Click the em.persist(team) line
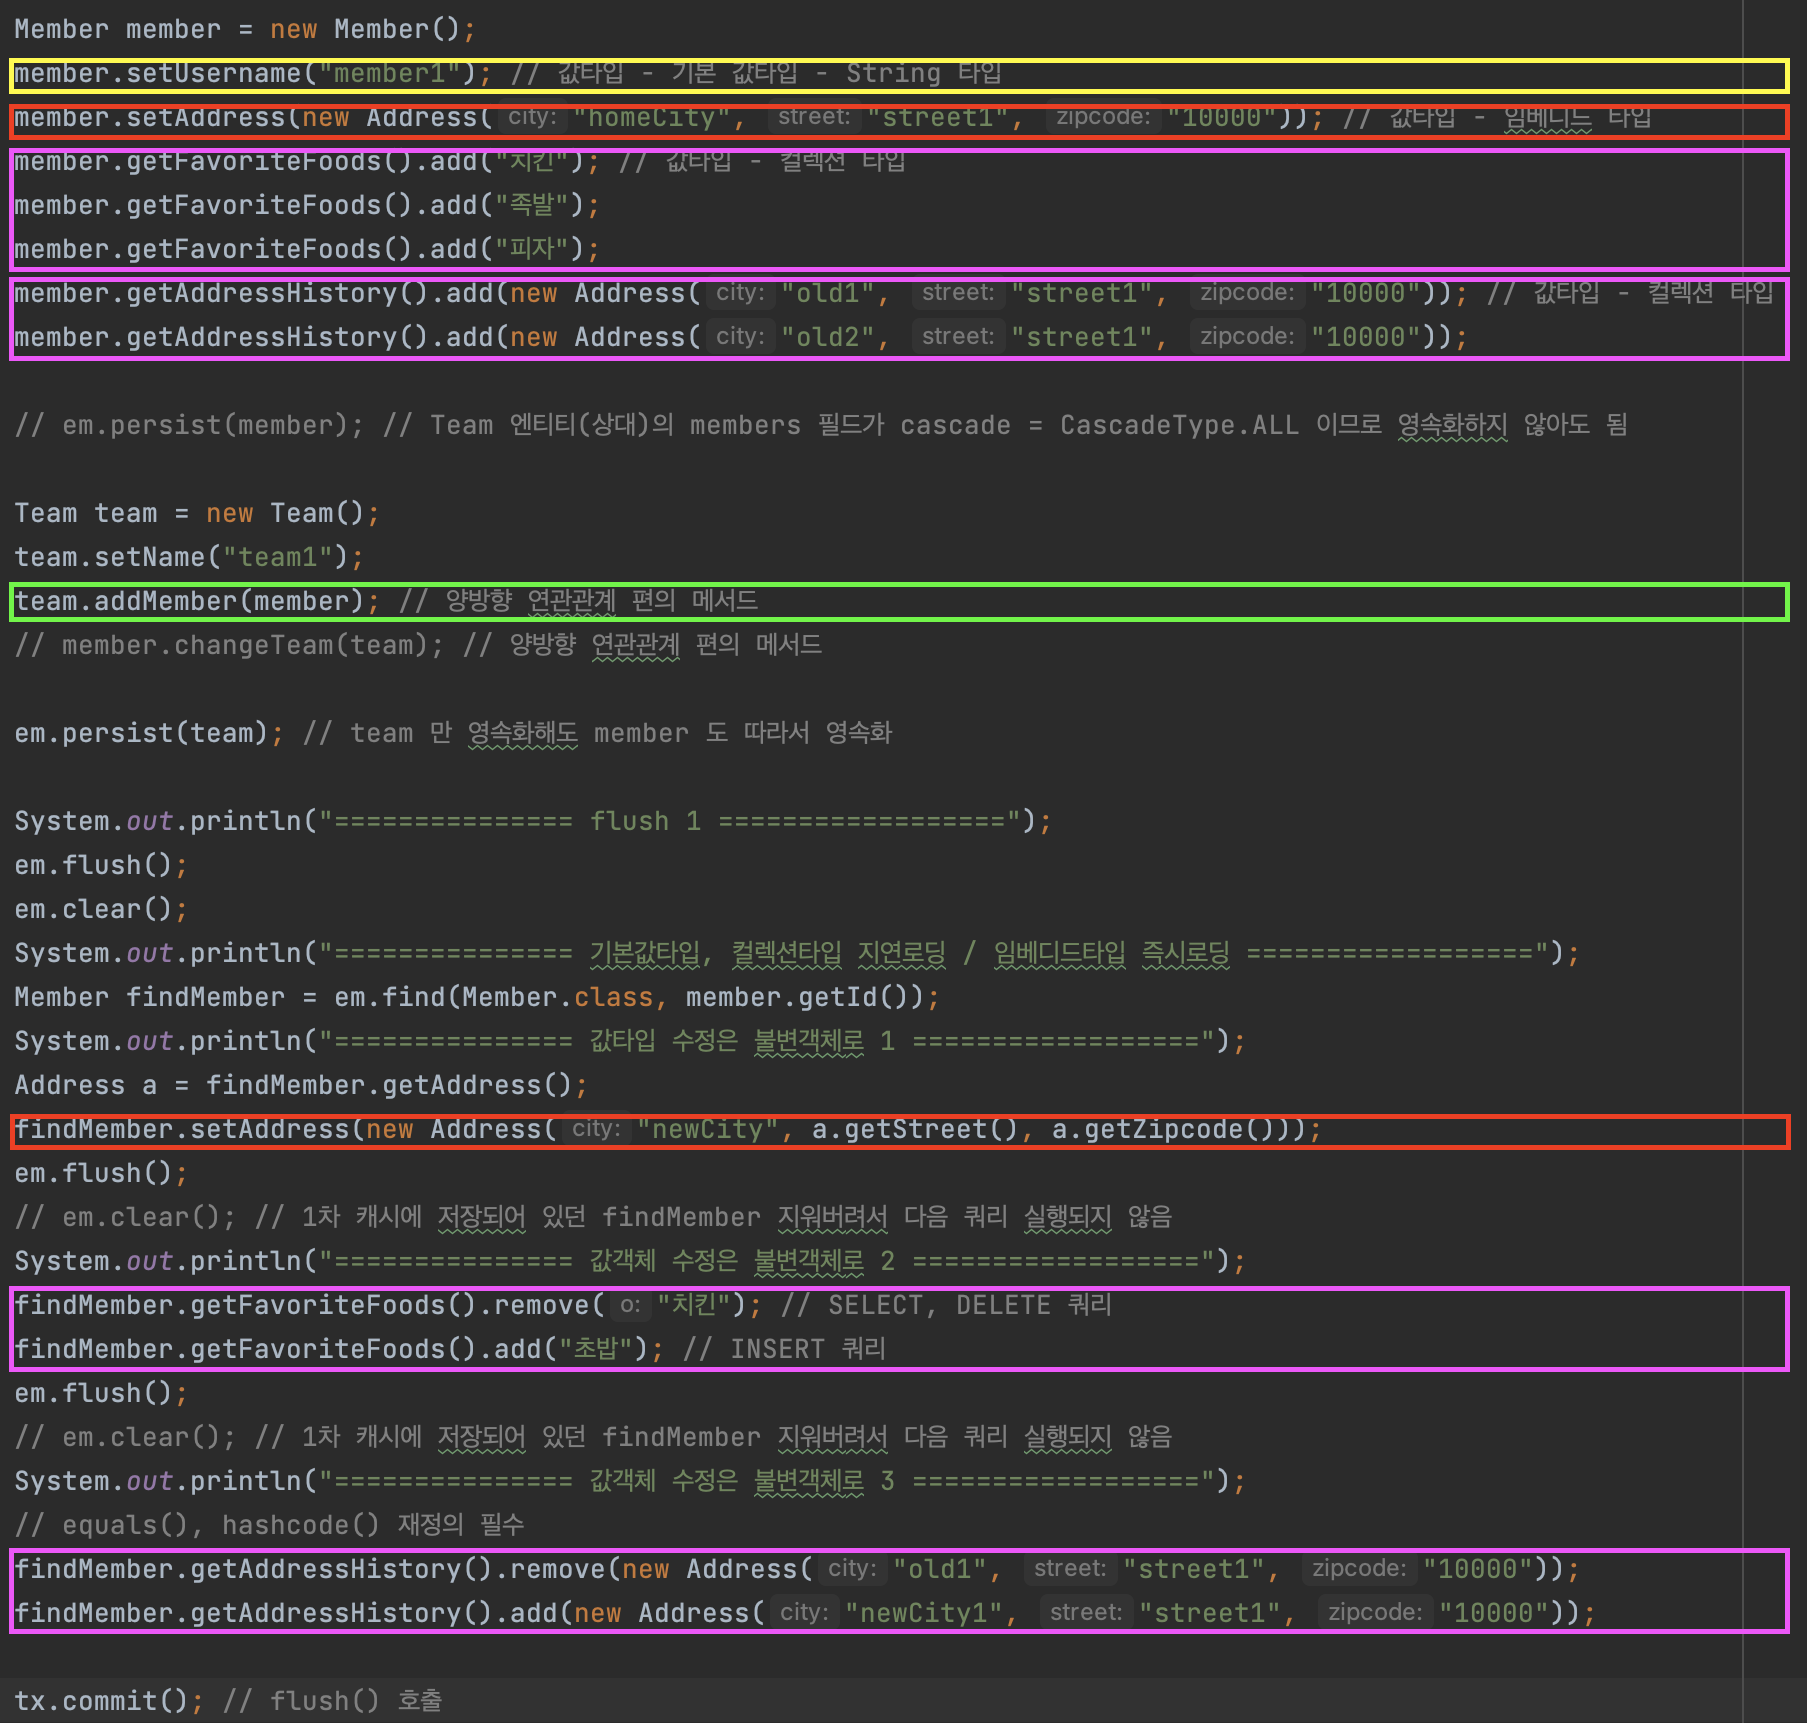The height and width of the screenshot is (1723, 1807). tap(453, 733)
